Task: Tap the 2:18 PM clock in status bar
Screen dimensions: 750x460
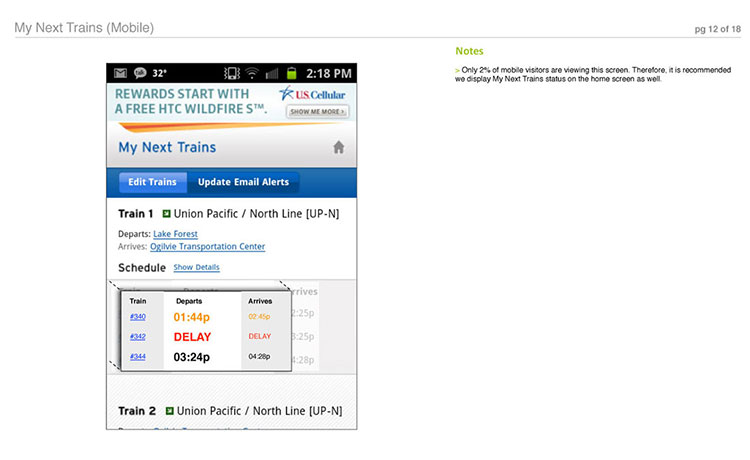Action: point(329,74)
